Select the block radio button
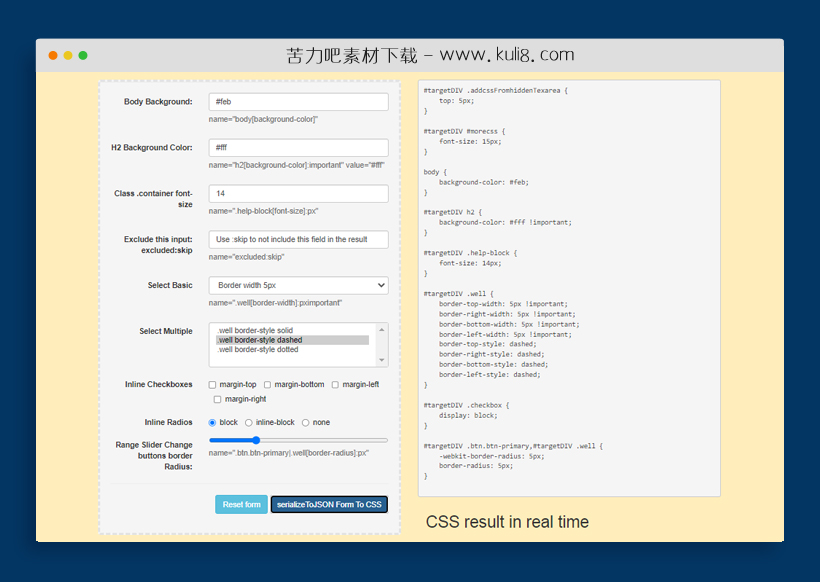This screenshot has height=582, width=820. (x=212, y=423)
